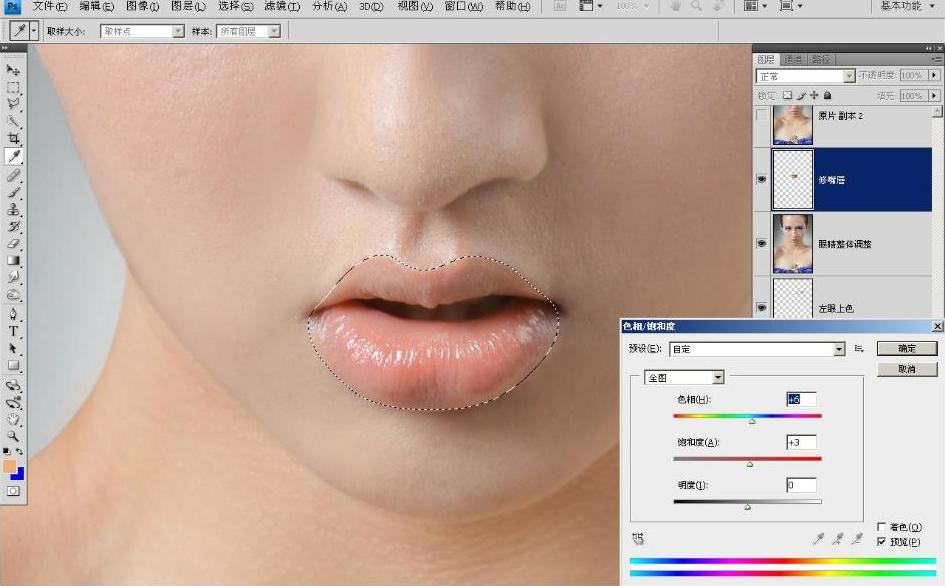Swap foreground and background colors
Viewport: 945px width, 586px height.
tap(20, 451)
